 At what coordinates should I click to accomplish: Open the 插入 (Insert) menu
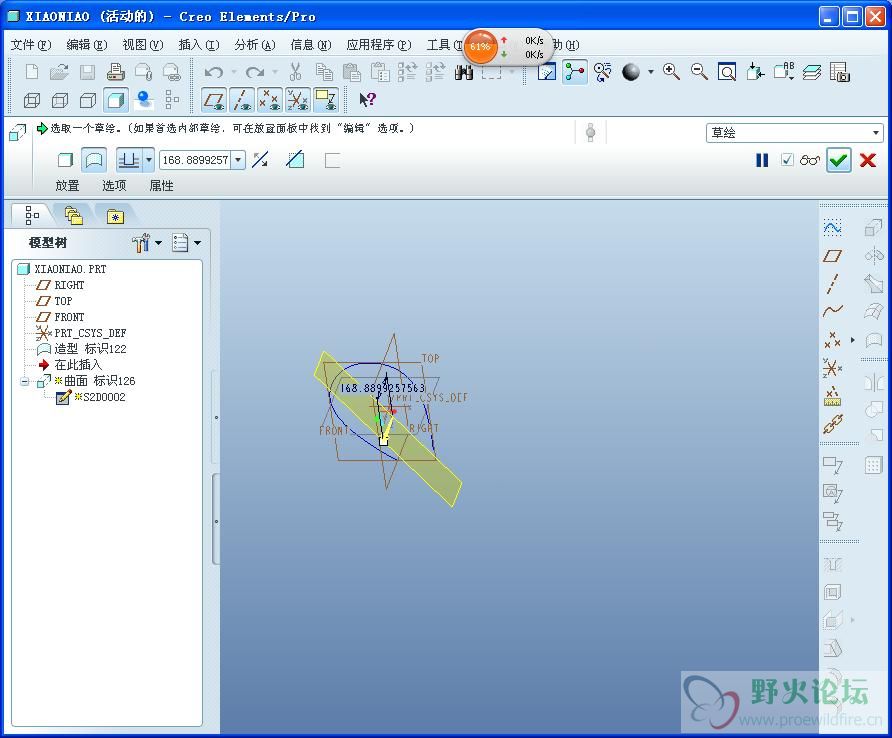(199, 44)
